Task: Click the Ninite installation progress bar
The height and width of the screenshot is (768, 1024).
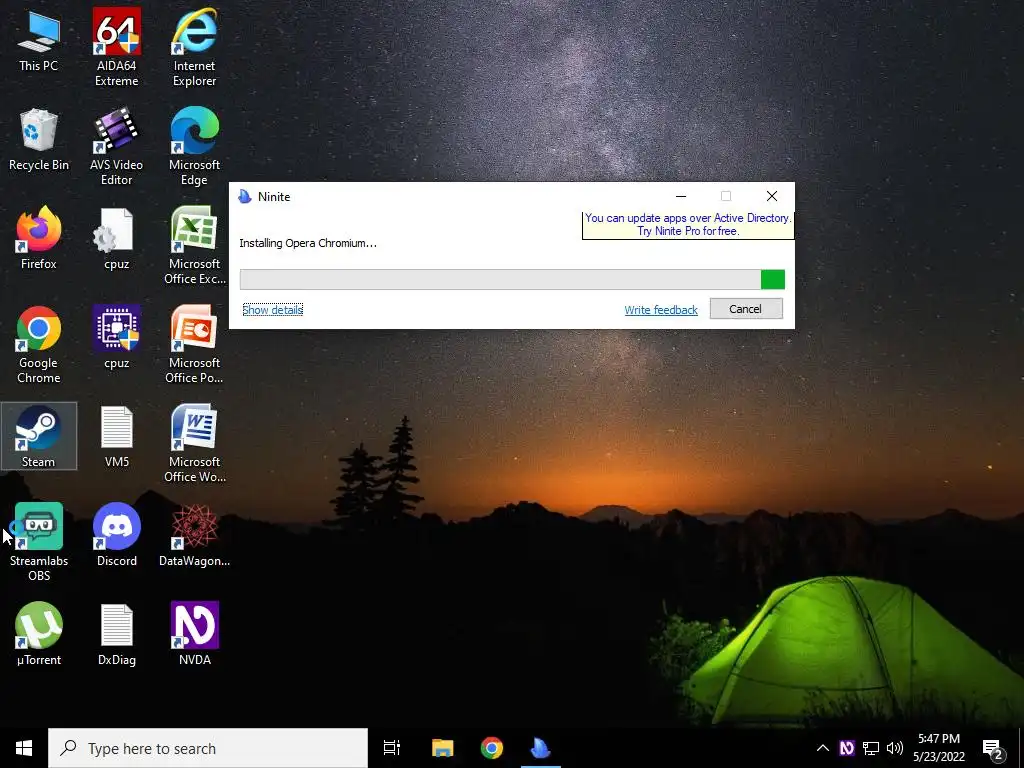Action: 512,280
